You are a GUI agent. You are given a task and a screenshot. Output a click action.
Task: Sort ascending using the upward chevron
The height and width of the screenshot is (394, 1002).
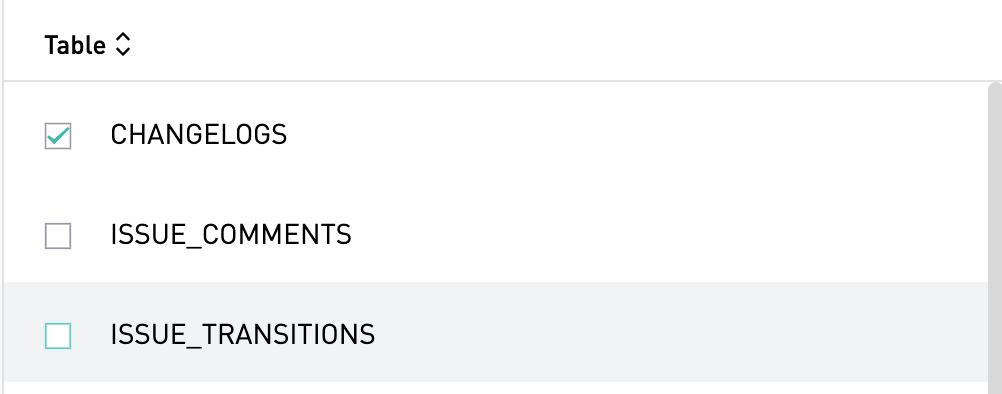pyautogui.click(x=123, y=38)
